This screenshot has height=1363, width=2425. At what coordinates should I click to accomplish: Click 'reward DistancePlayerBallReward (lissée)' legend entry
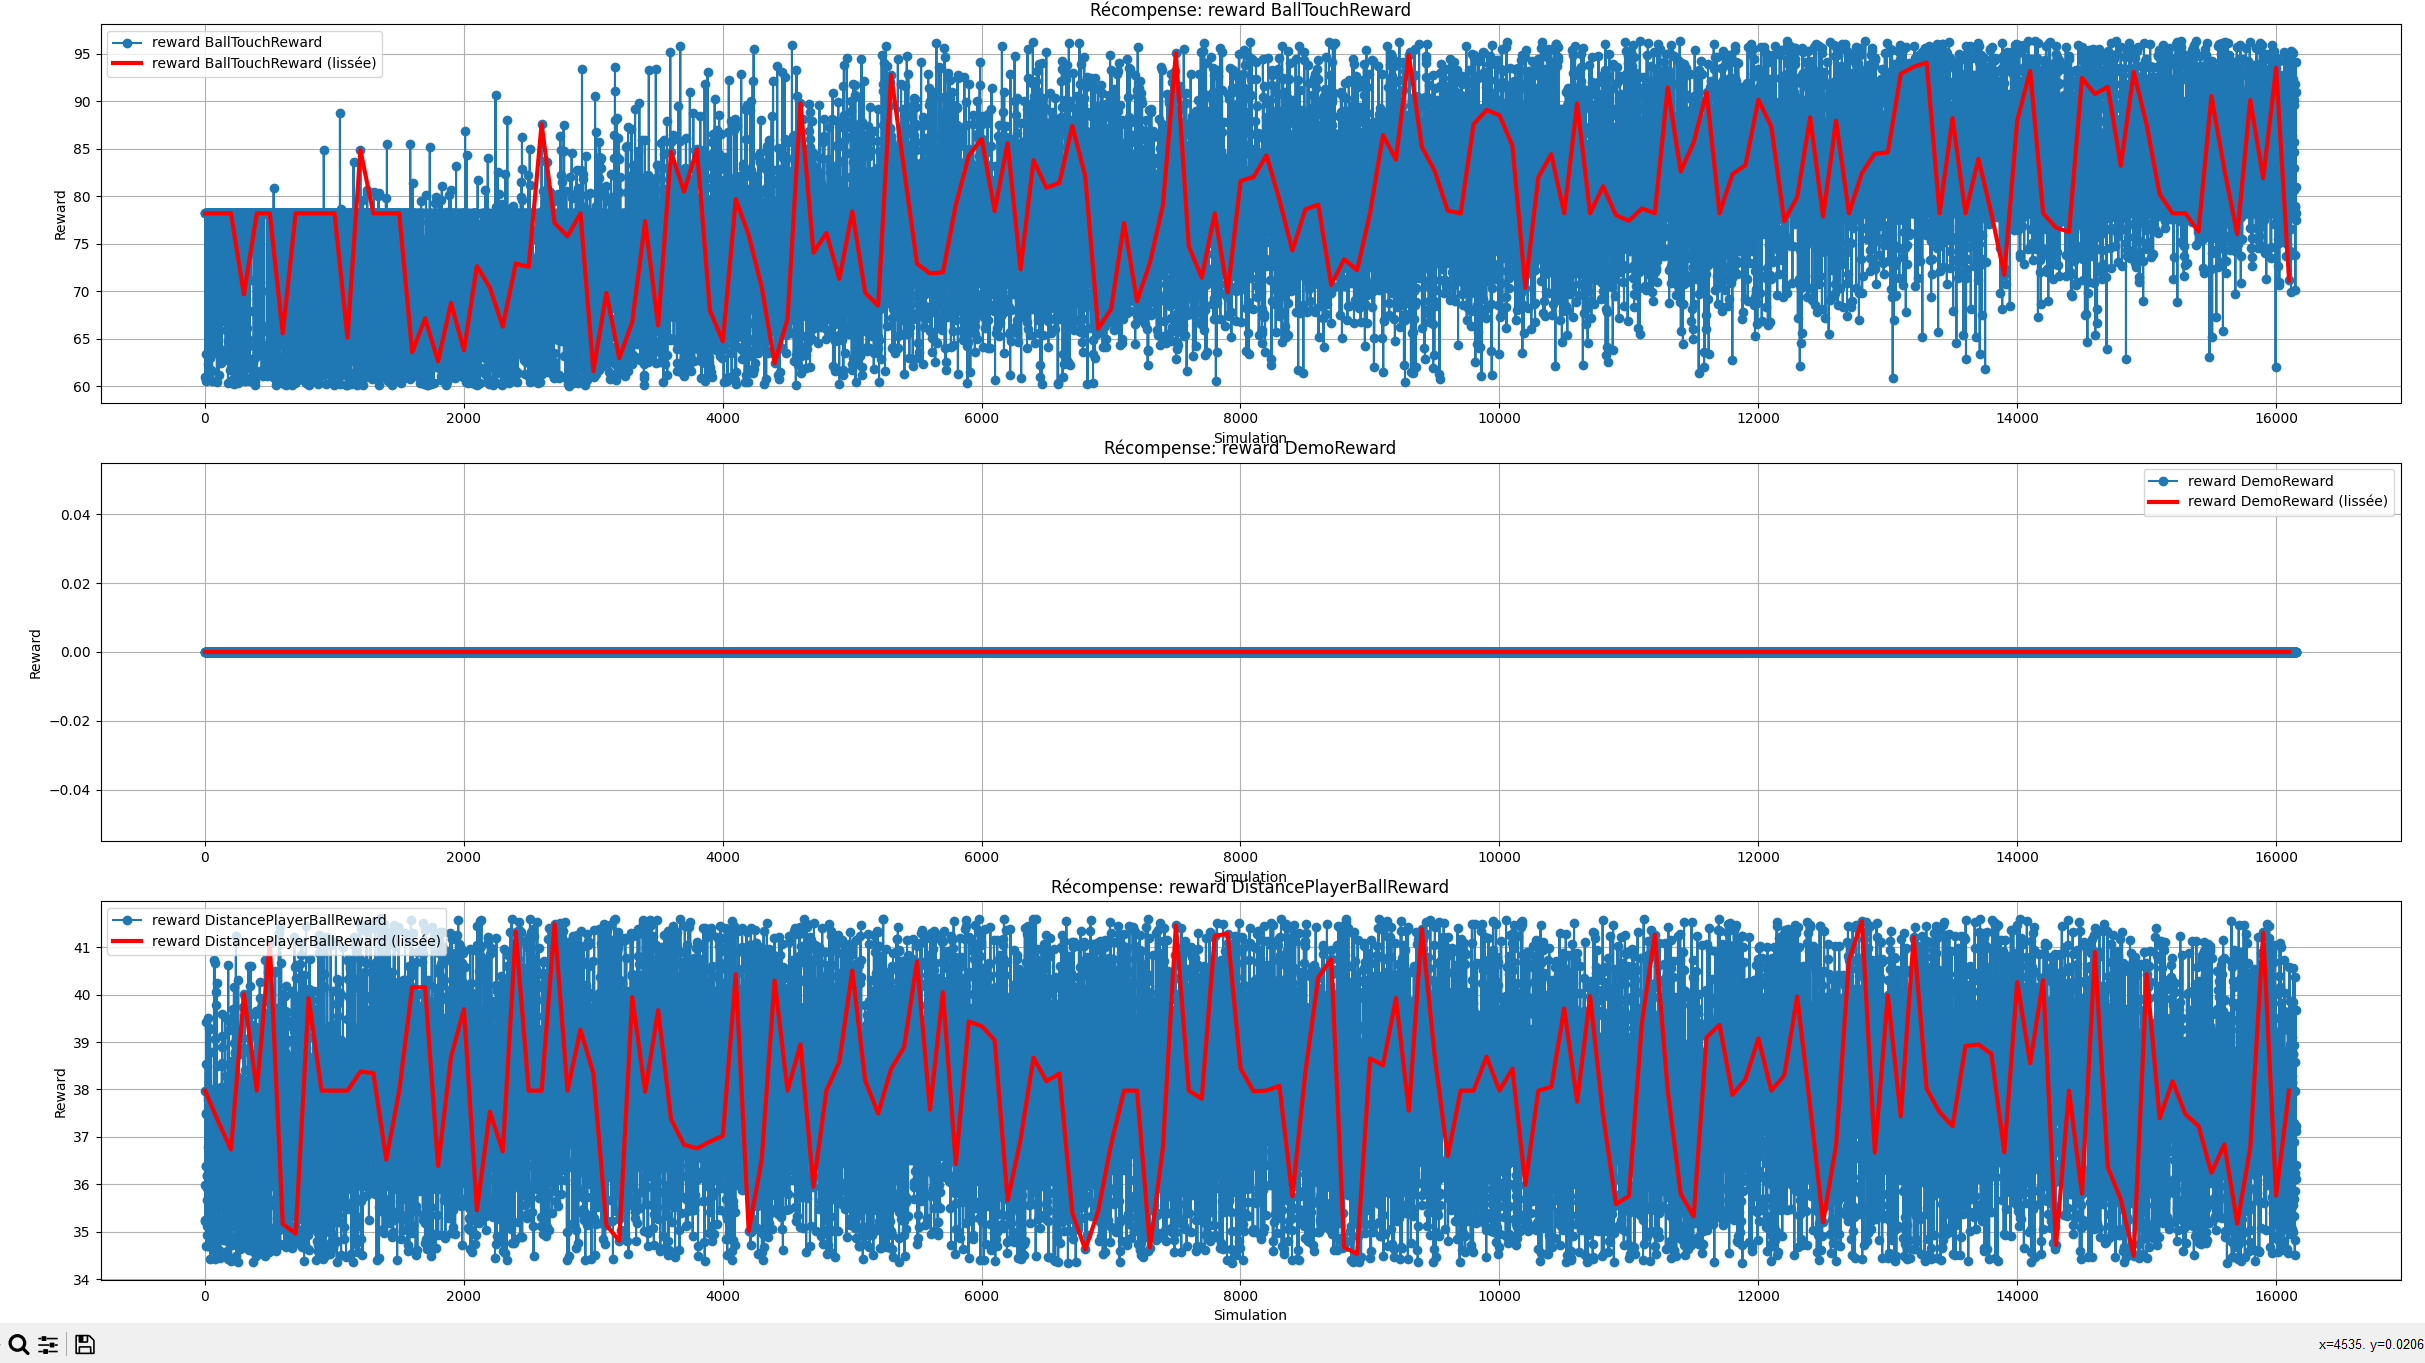(x=296, y=941)
